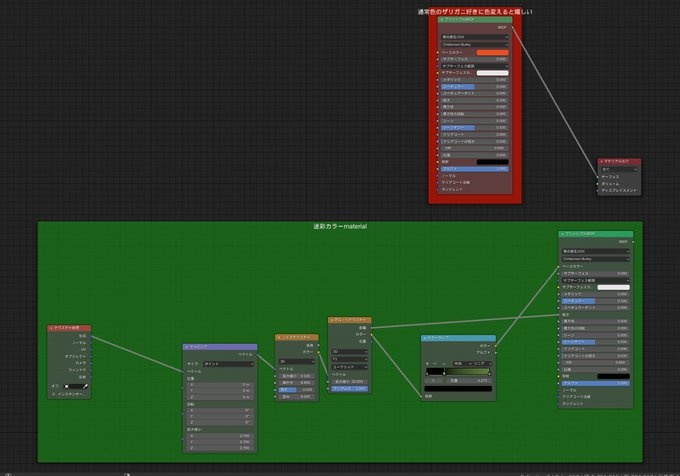Collapse the Voronoi Texture node
The image size is (680, 476).
[x=332, y=320]
